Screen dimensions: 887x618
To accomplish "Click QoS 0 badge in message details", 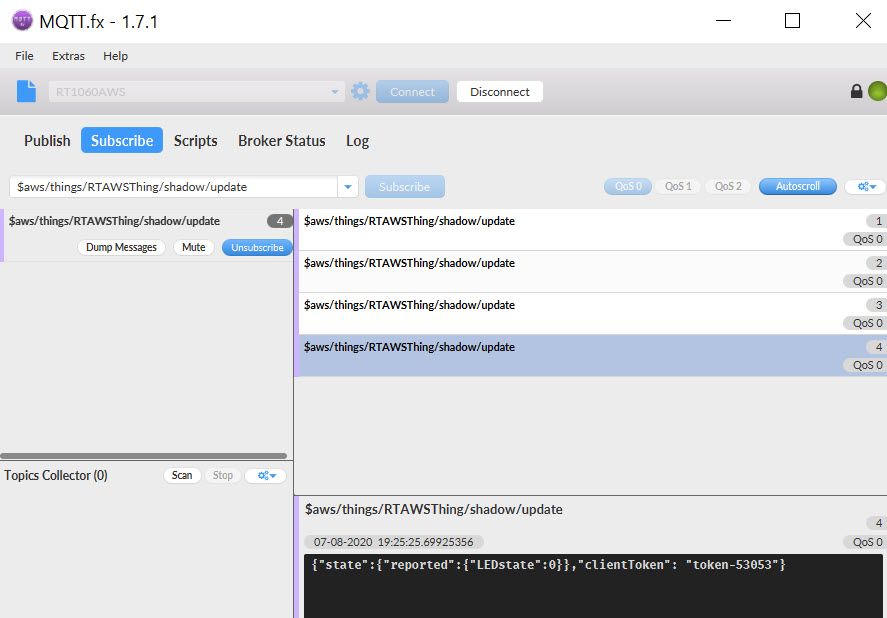I will pos(867,542).
